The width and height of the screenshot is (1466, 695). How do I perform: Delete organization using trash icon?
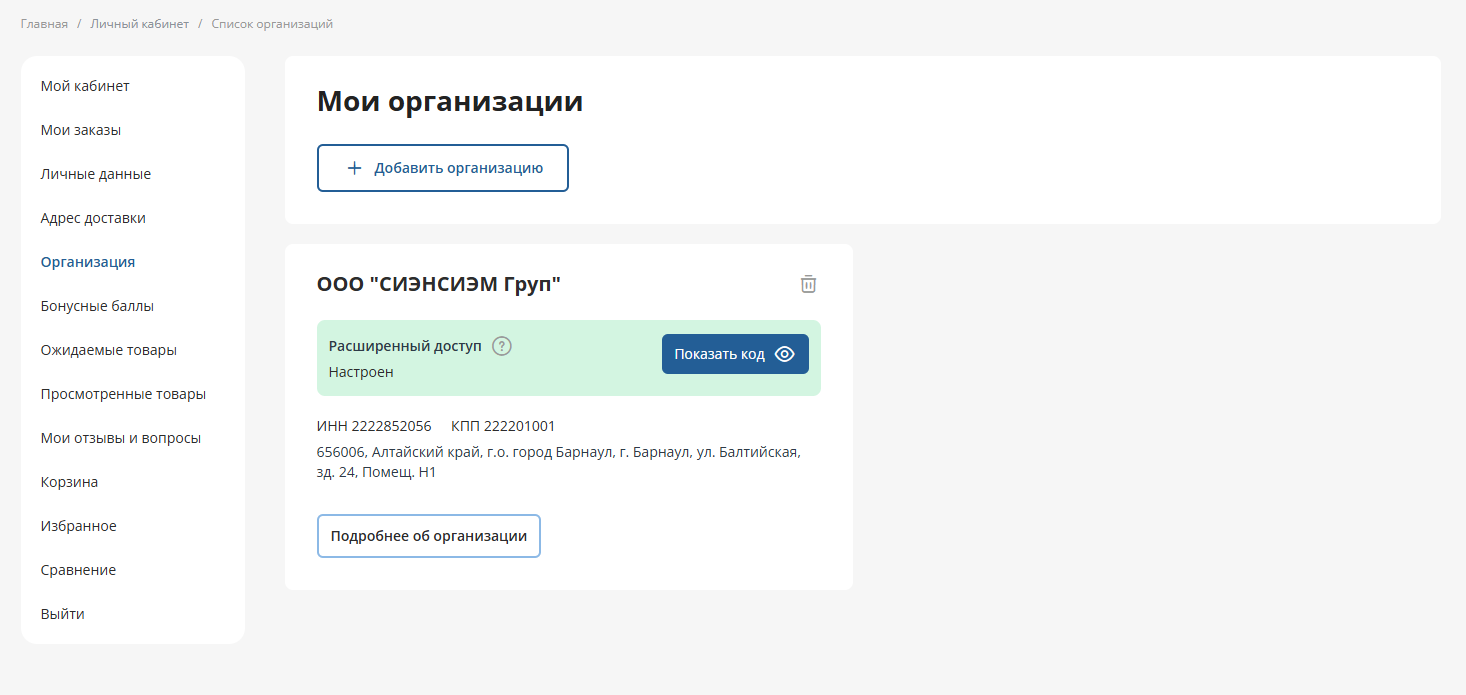coord(808,284)
